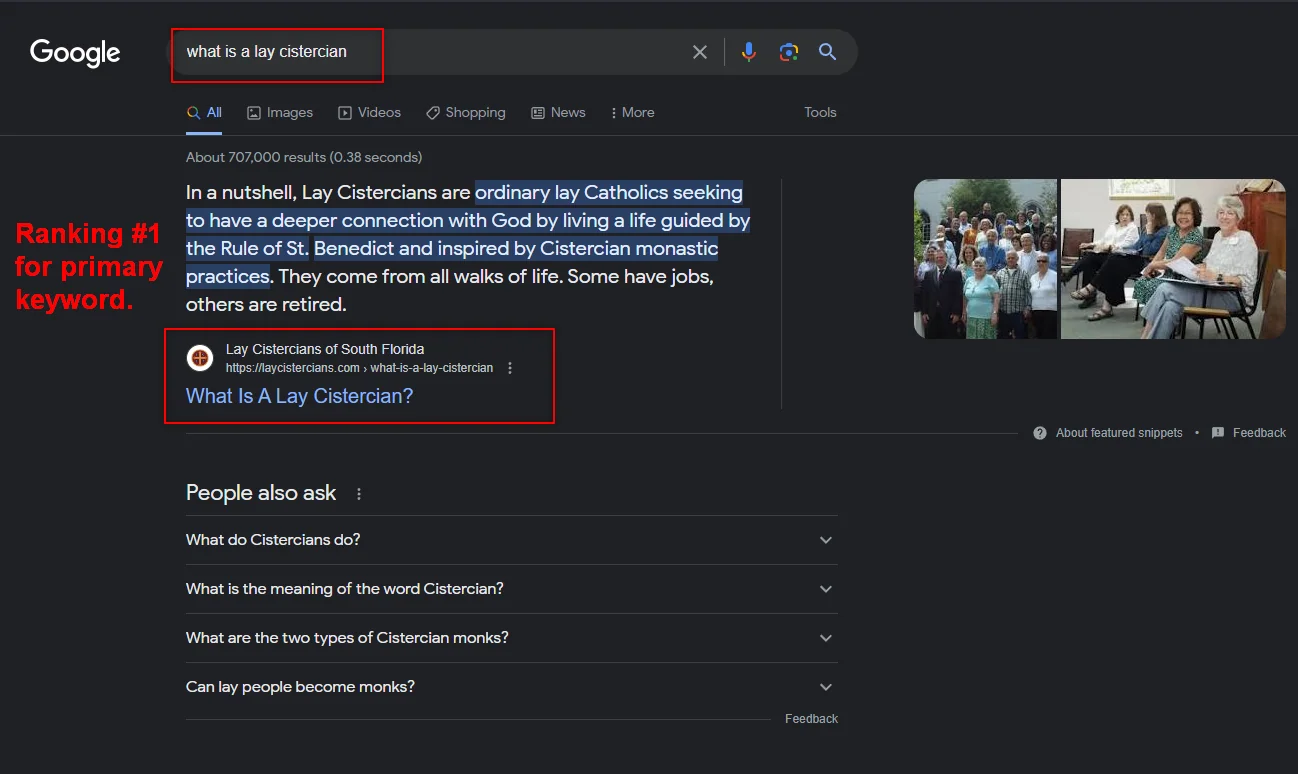Image resolution: width=1298 pixels, height=774 pixels.
Task: Click the question mark icon for featured snippets
Action: [x=1040, y=433]
